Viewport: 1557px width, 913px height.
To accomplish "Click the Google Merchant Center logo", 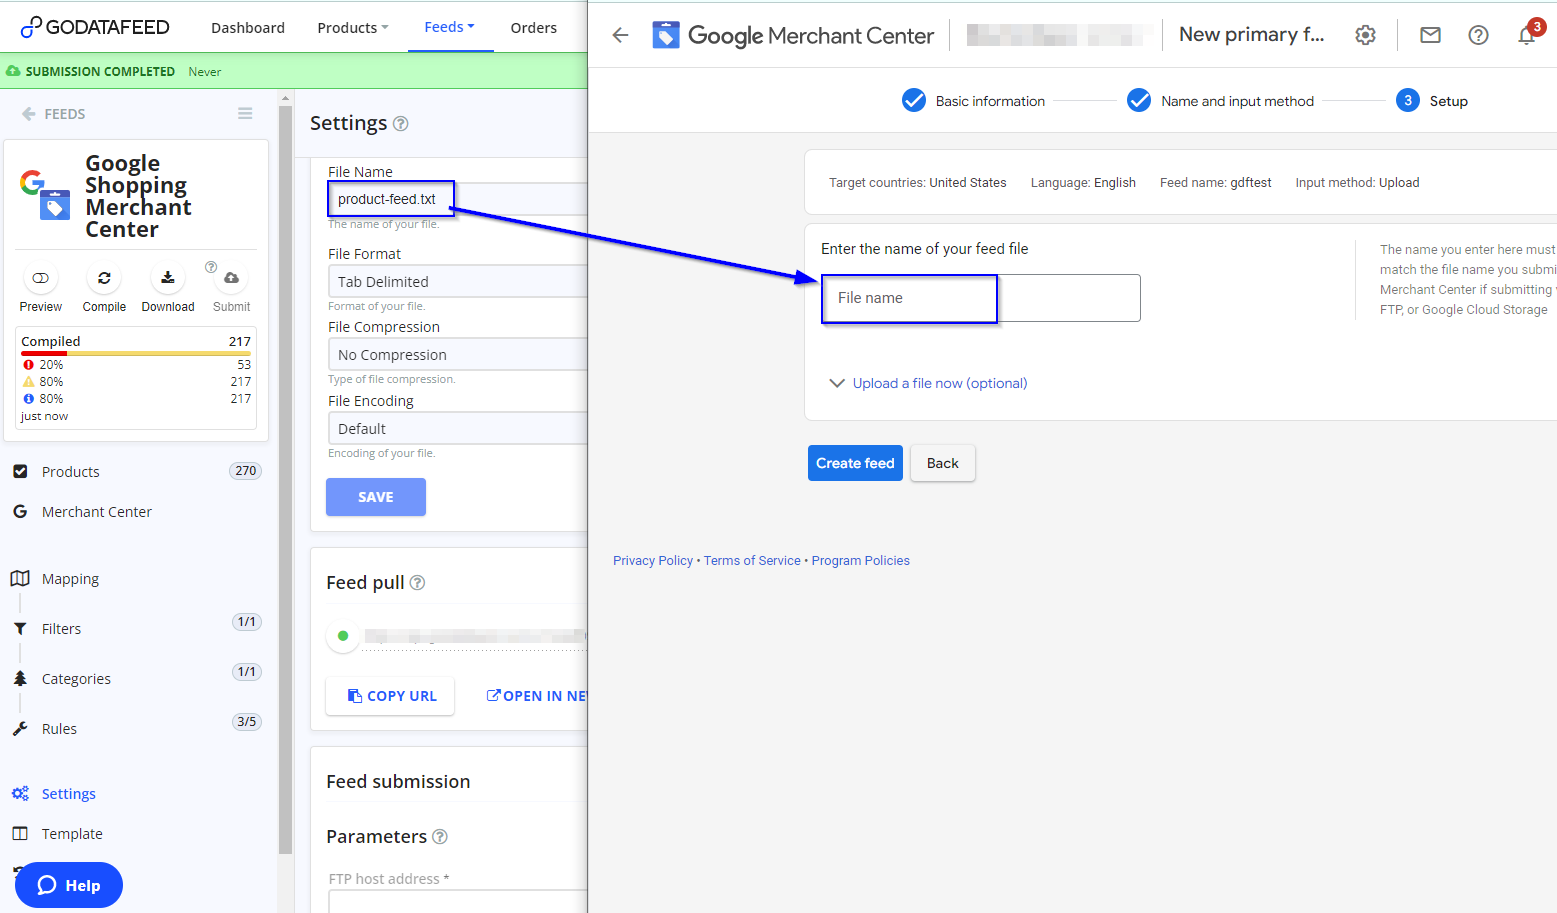I will click(793, 36).
